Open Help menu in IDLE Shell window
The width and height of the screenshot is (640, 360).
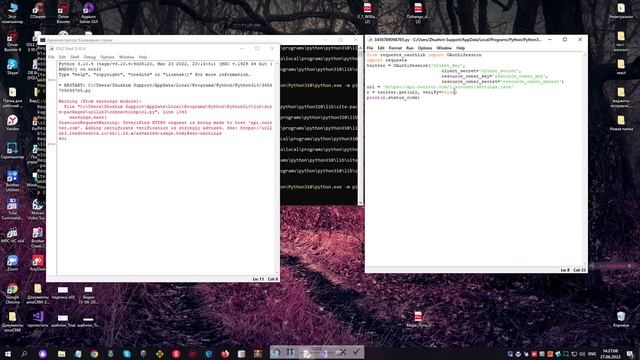143,57
